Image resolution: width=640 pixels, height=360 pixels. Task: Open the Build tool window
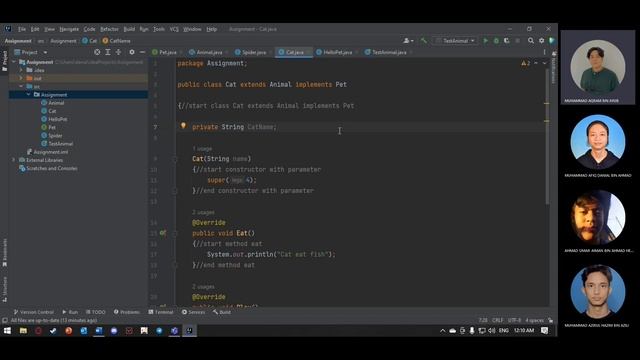click(x=222, y=312)
